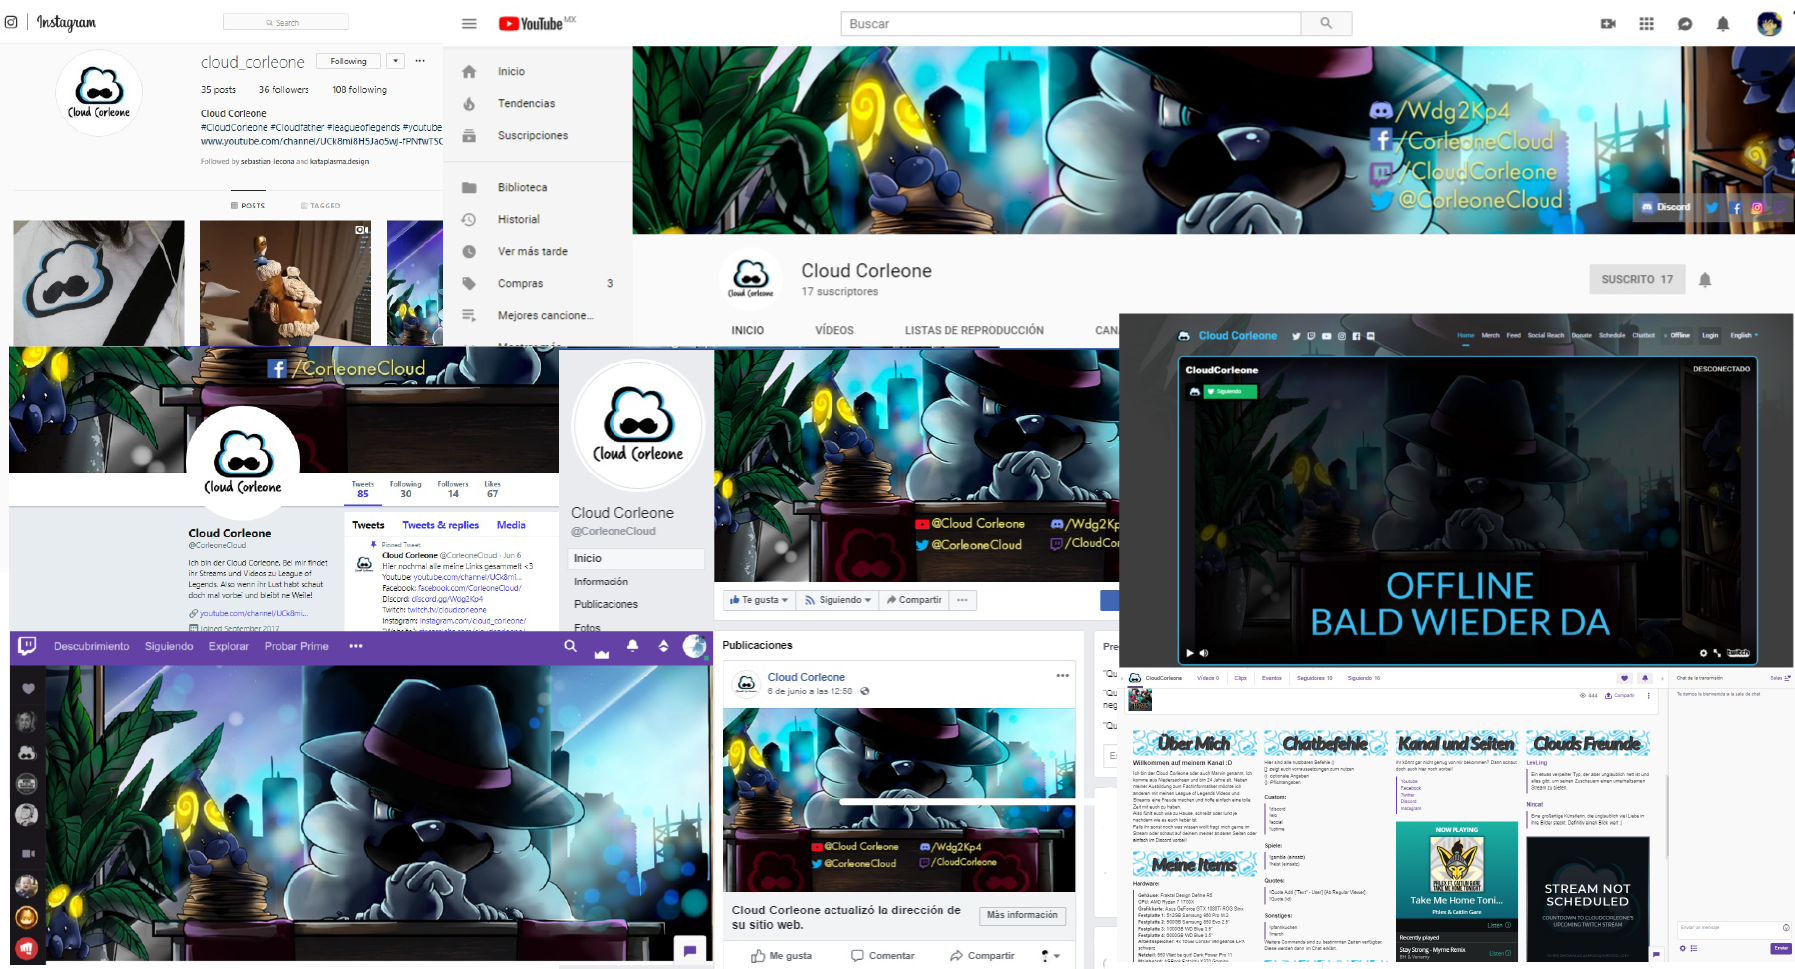Open Instagram profile three-dot options
This screenshot has height=969, width=1795.
420,61
